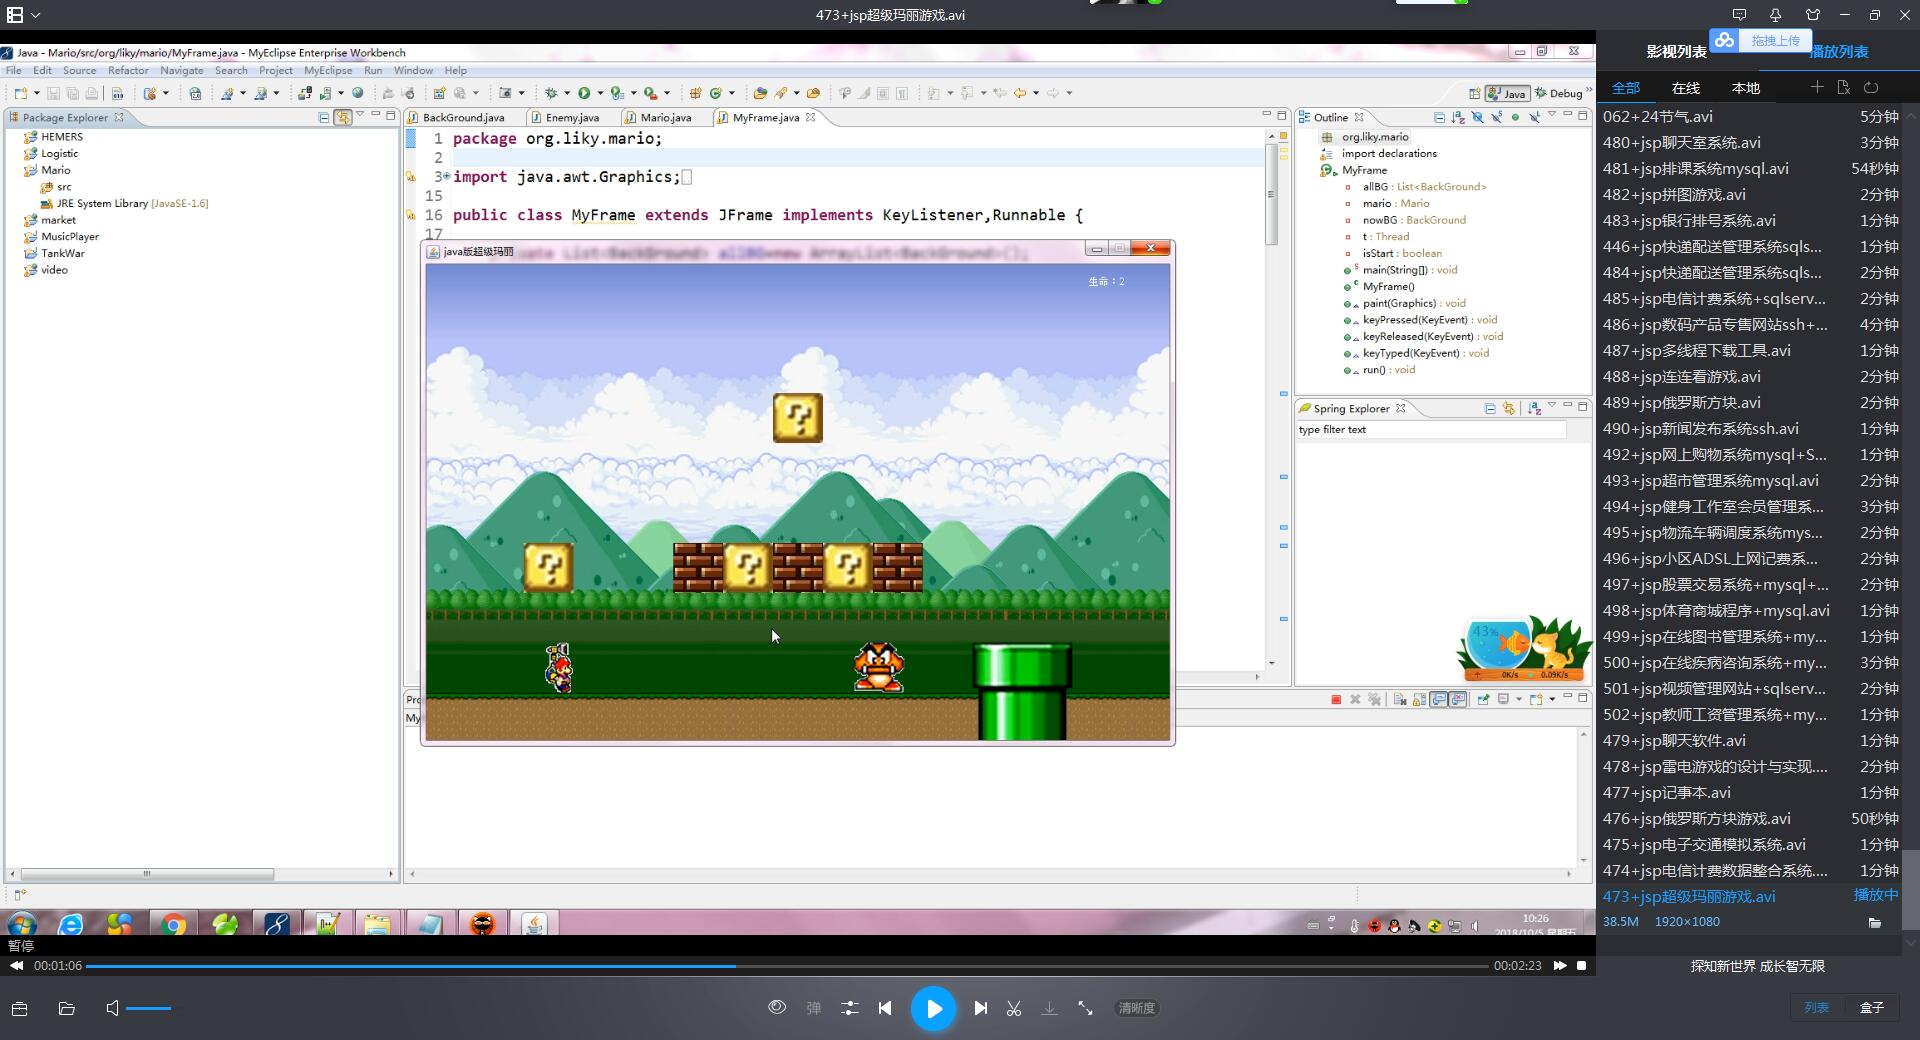
Task: Open the Eclipse Debug dropdown arrow
Action: click(x=567, y=93)
